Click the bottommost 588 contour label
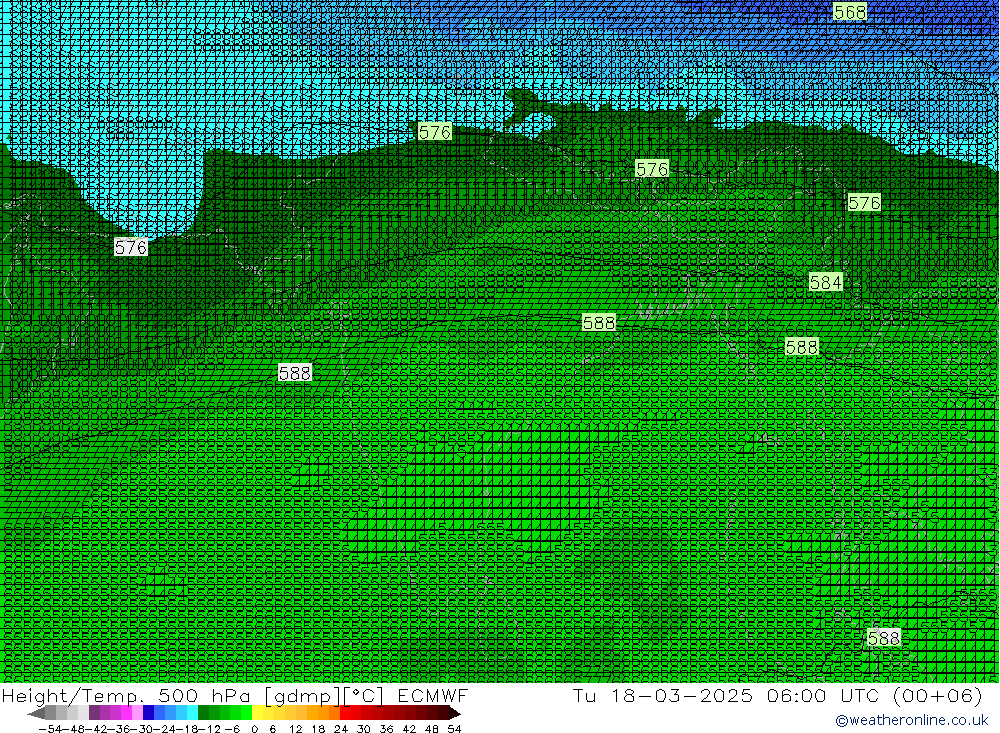 (884, 638)
